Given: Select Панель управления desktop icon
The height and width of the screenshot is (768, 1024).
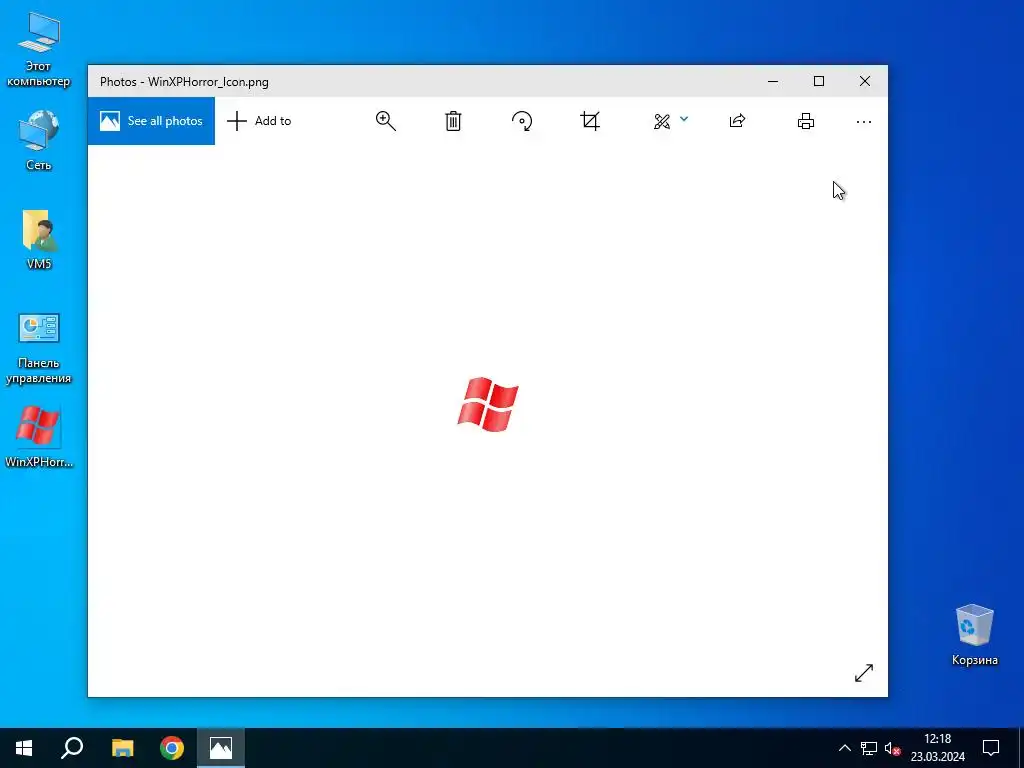Looking at the screenshot, I should 39,349.
